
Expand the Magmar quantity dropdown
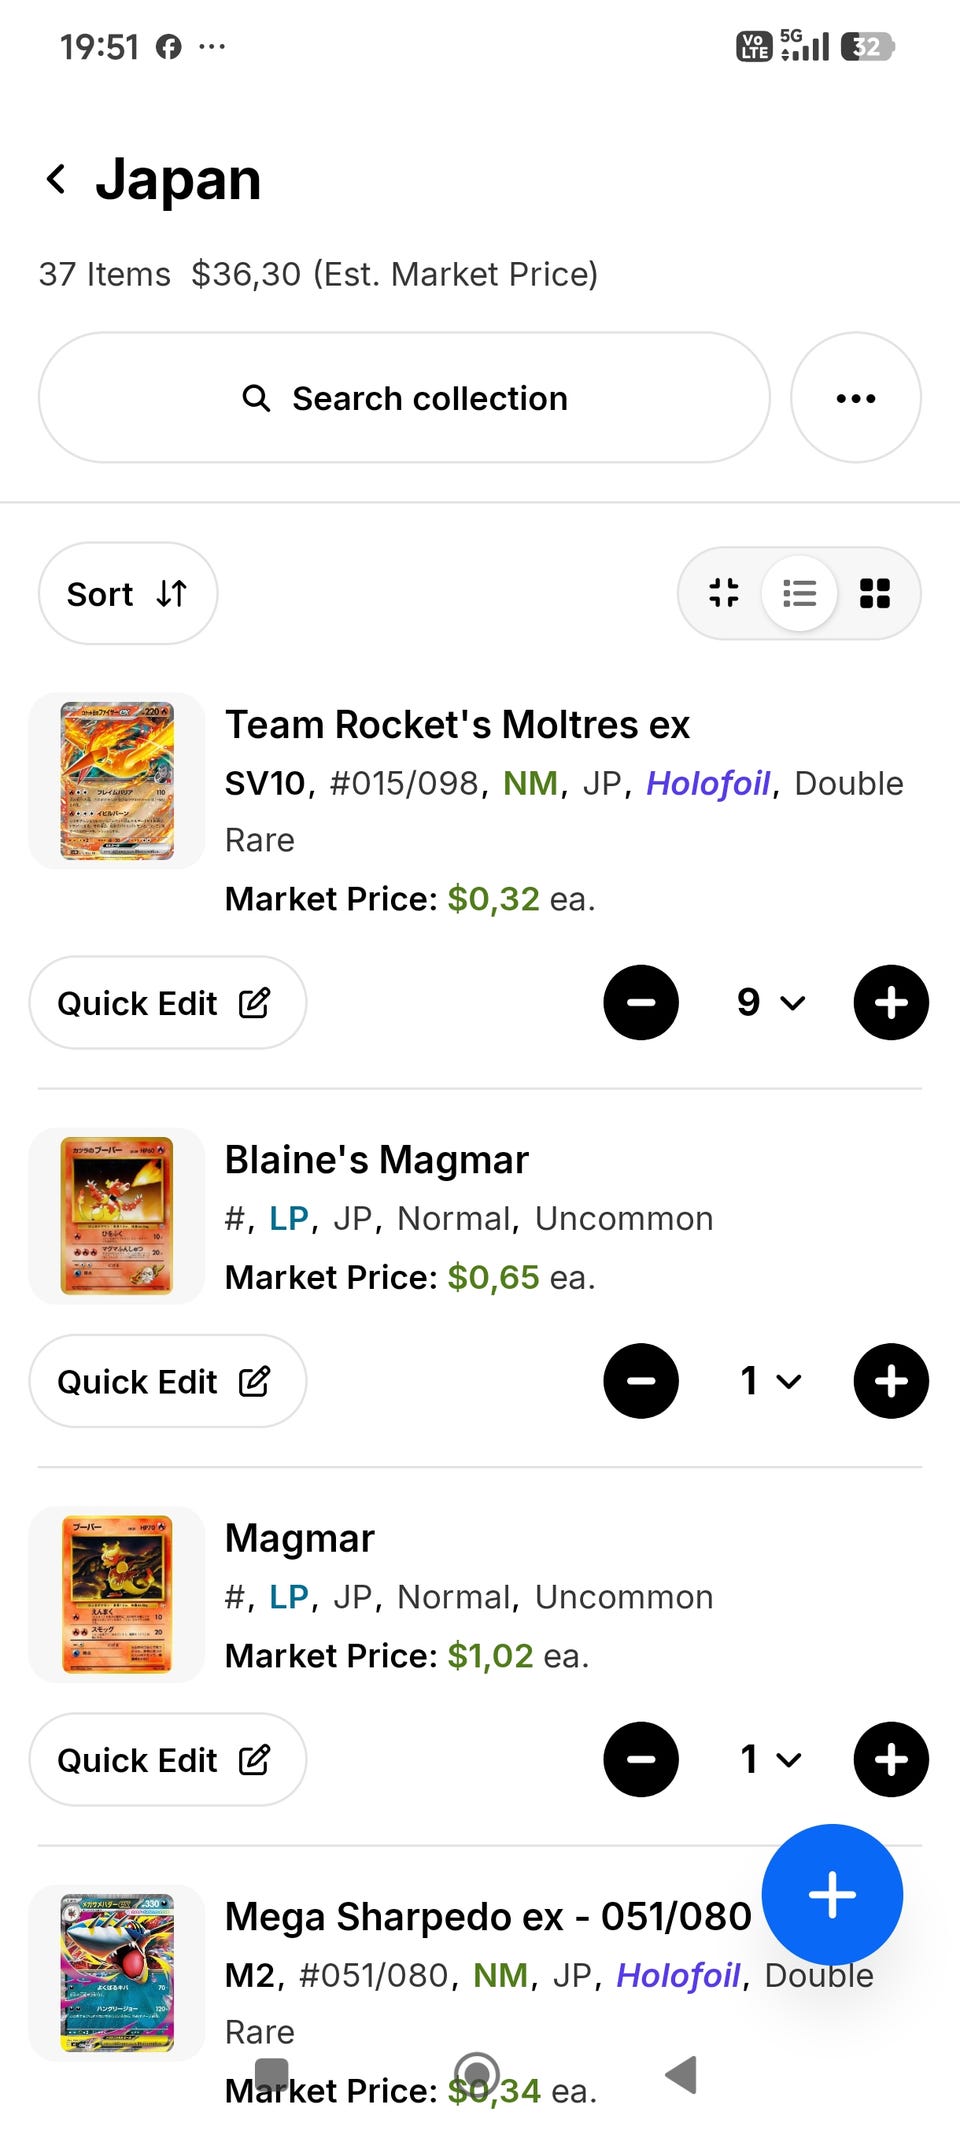coord(769,1759)
